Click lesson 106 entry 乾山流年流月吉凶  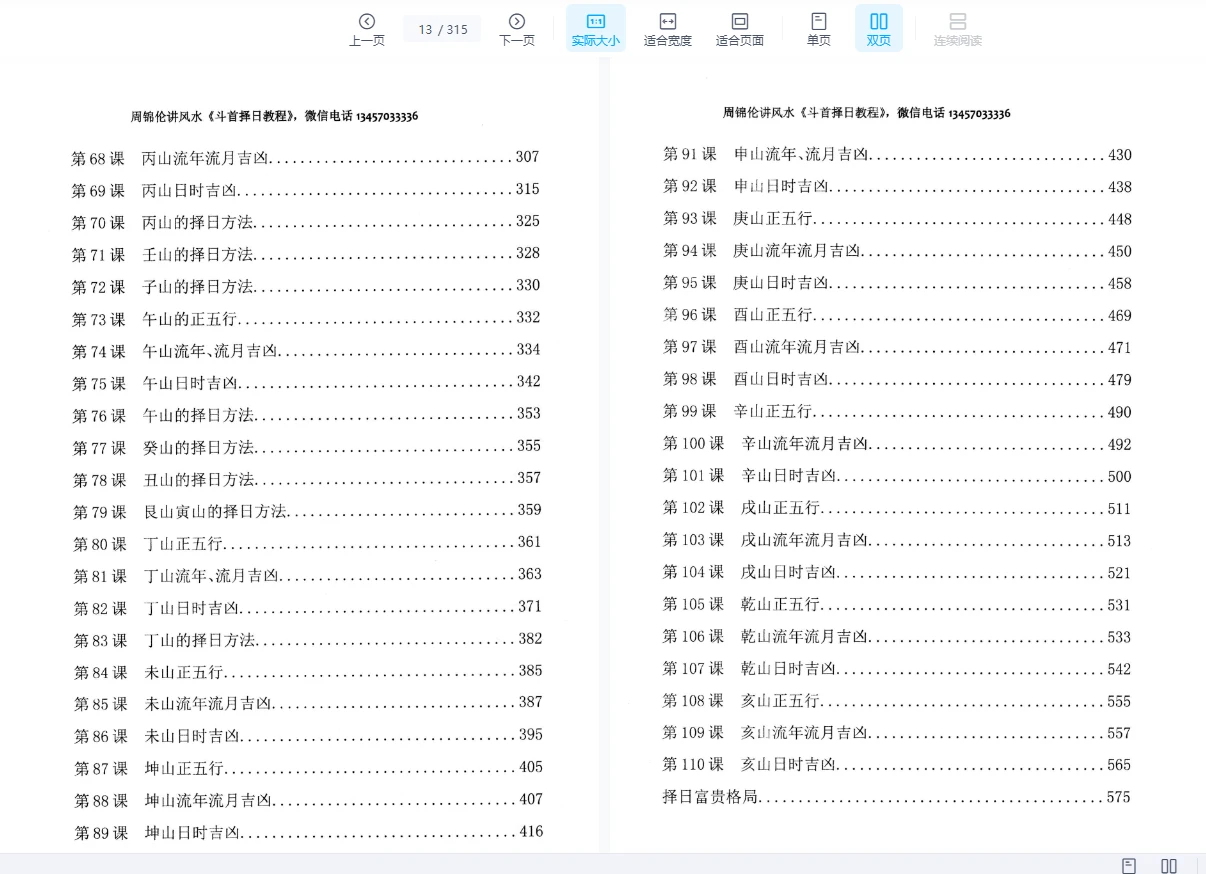click(x=897, y=636)
